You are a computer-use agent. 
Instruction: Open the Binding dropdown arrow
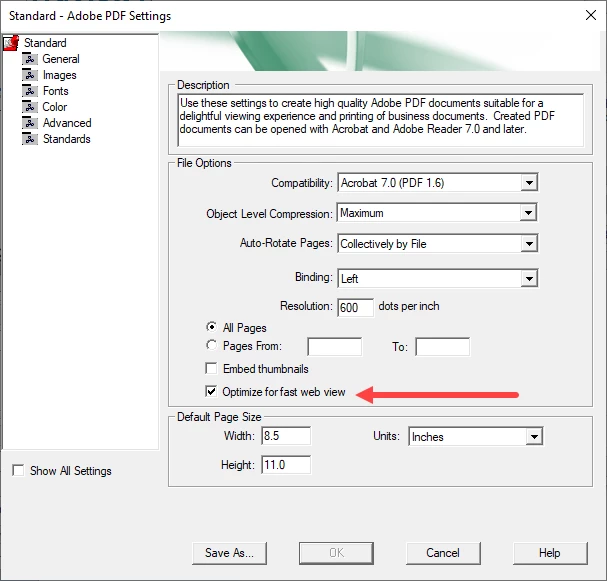529,278
